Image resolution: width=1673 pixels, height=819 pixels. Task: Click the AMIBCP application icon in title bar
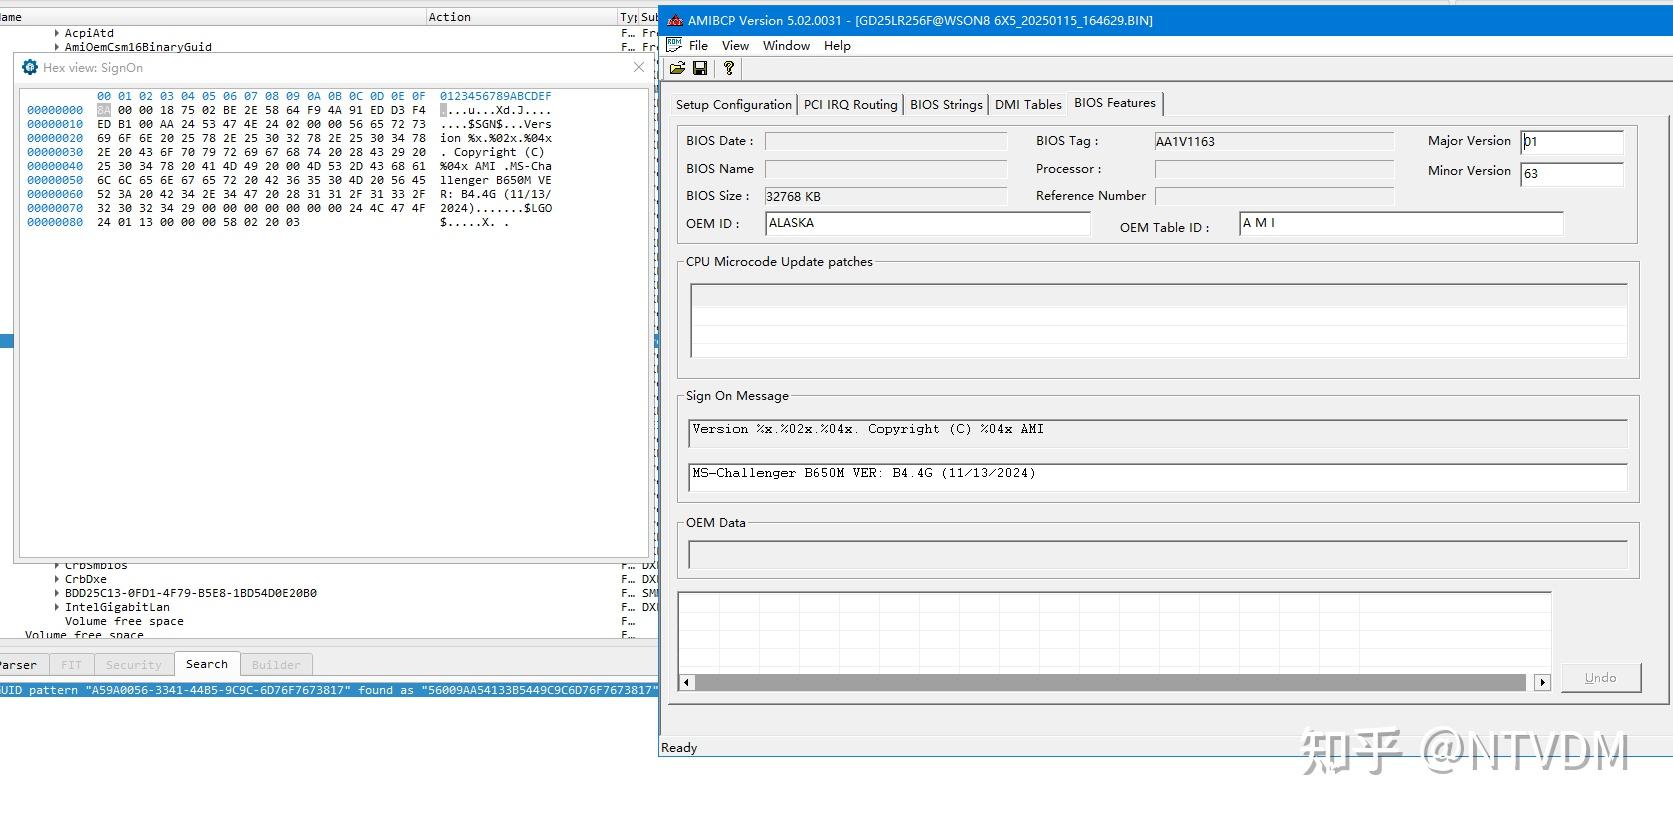(675, 20)
